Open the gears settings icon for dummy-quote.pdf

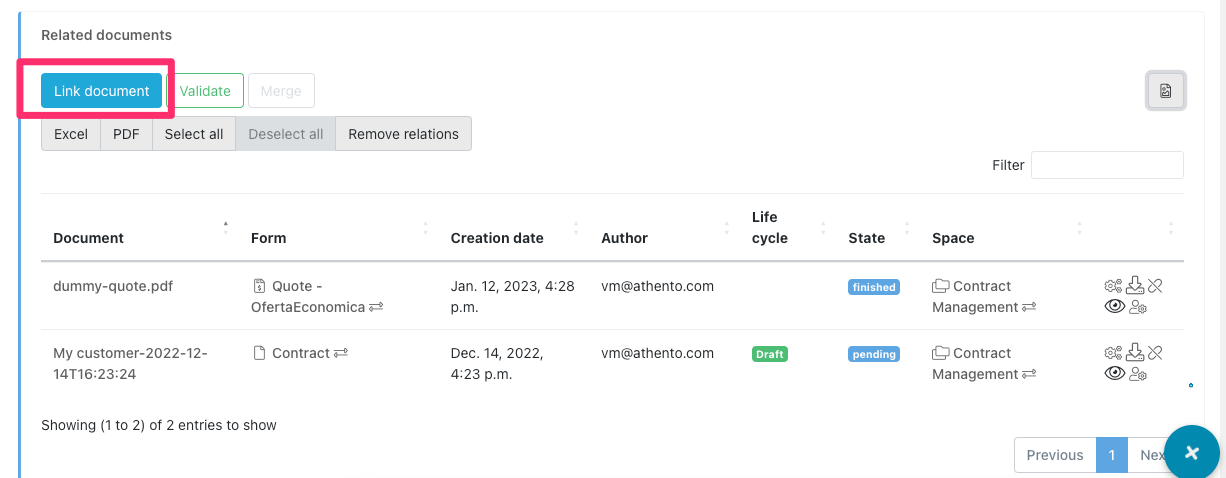(x=1113, y=286)
